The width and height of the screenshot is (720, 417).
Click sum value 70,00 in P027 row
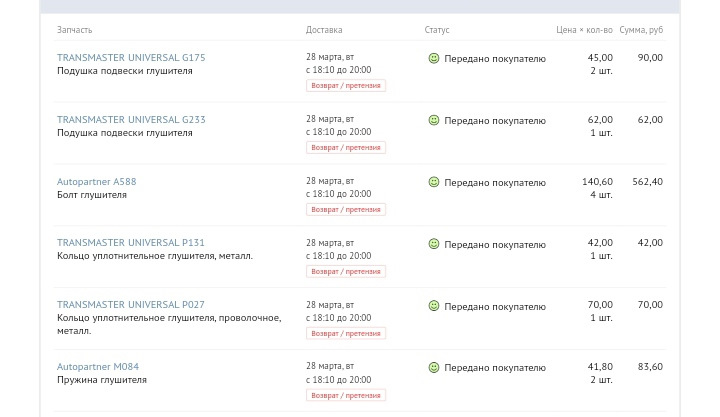pyautogui.click(x=650, y=304)
